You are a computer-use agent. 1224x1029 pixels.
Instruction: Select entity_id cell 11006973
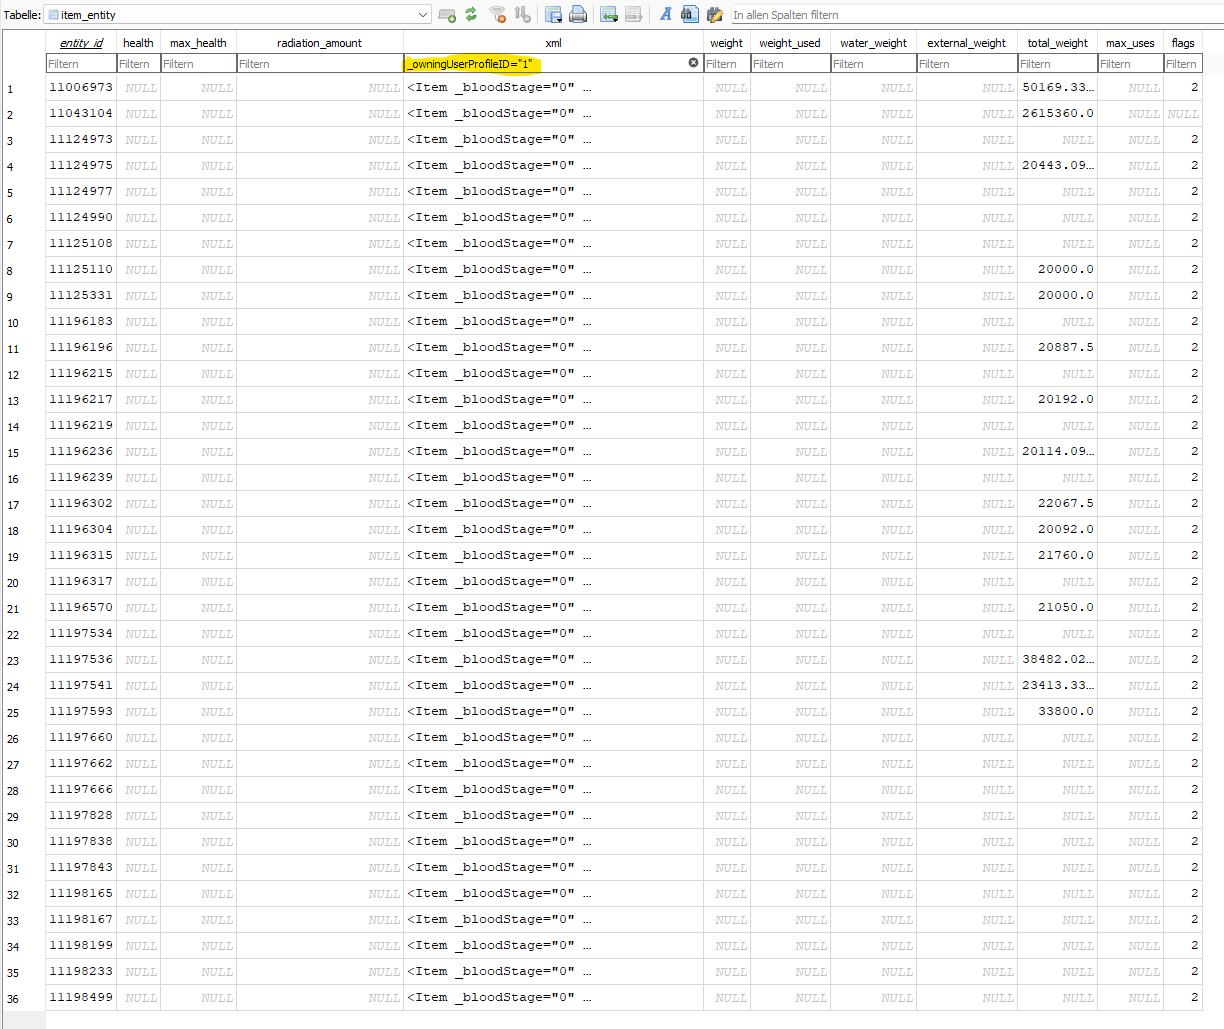click(81, 88)
